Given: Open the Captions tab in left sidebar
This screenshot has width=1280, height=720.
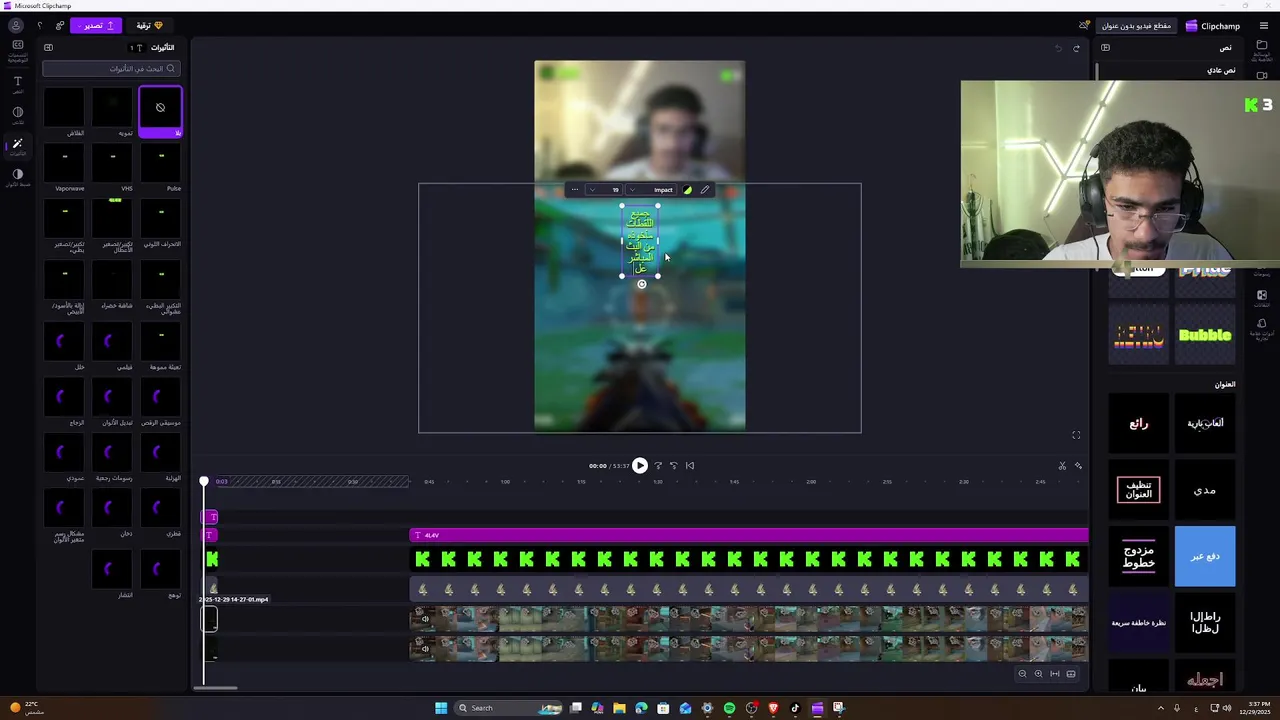Looking at the screenshot, I should [x=17, y=51].
